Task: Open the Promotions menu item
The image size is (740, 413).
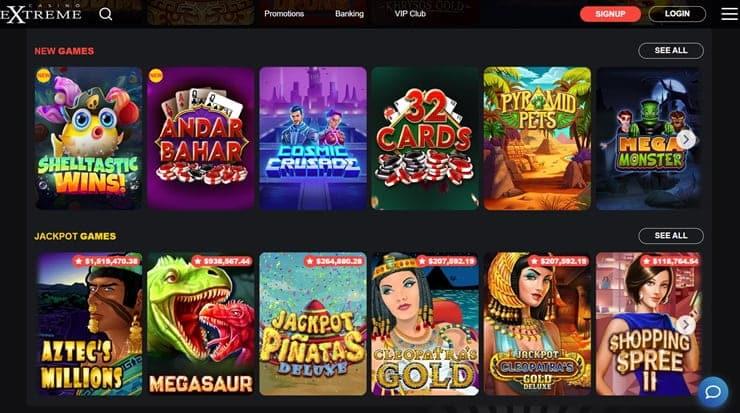Action: click(284, 14)
